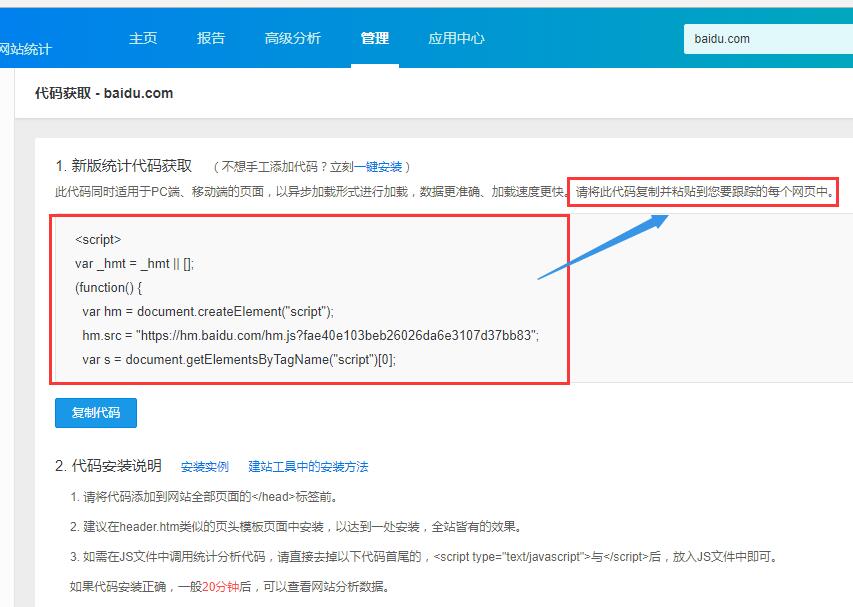Click the red 20分钟 text

pyautogui.click(x=220, y=586)
